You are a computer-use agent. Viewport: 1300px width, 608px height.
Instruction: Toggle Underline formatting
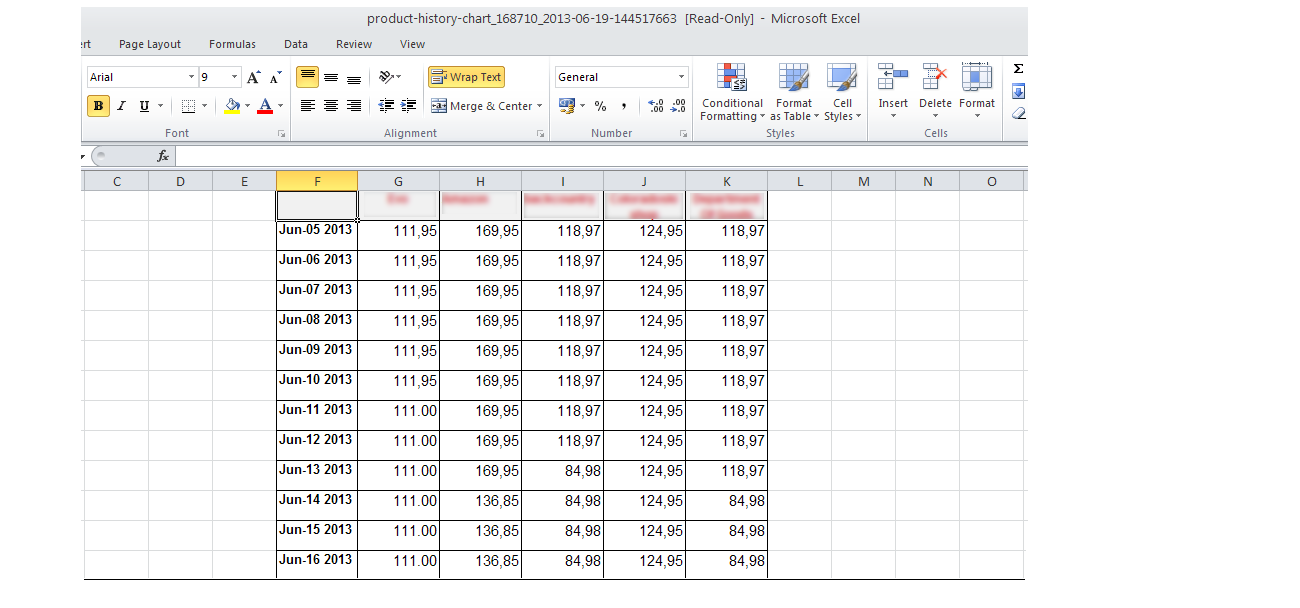click(144, 106)
